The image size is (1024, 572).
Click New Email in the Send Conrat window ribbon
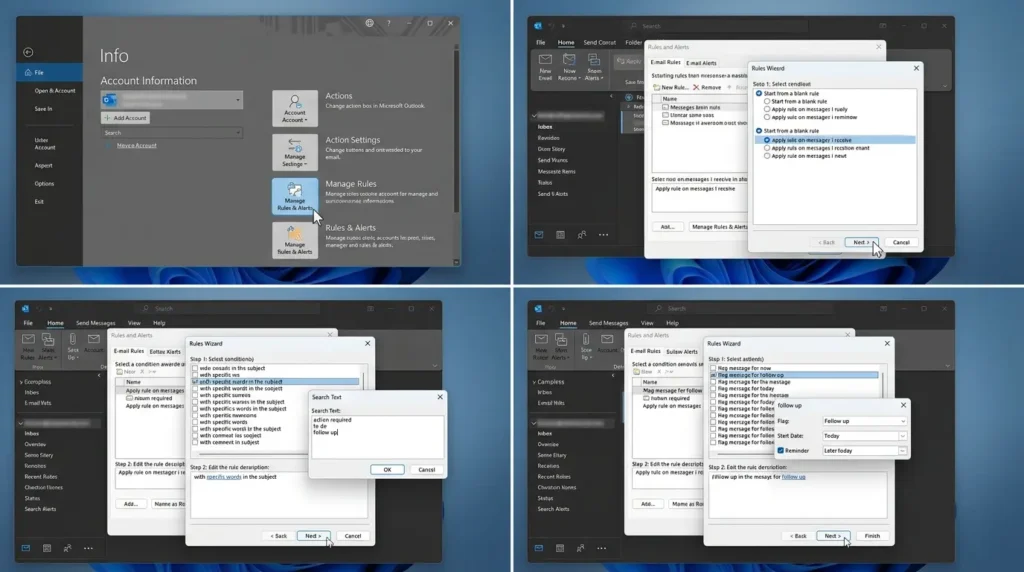click(545, 67)
